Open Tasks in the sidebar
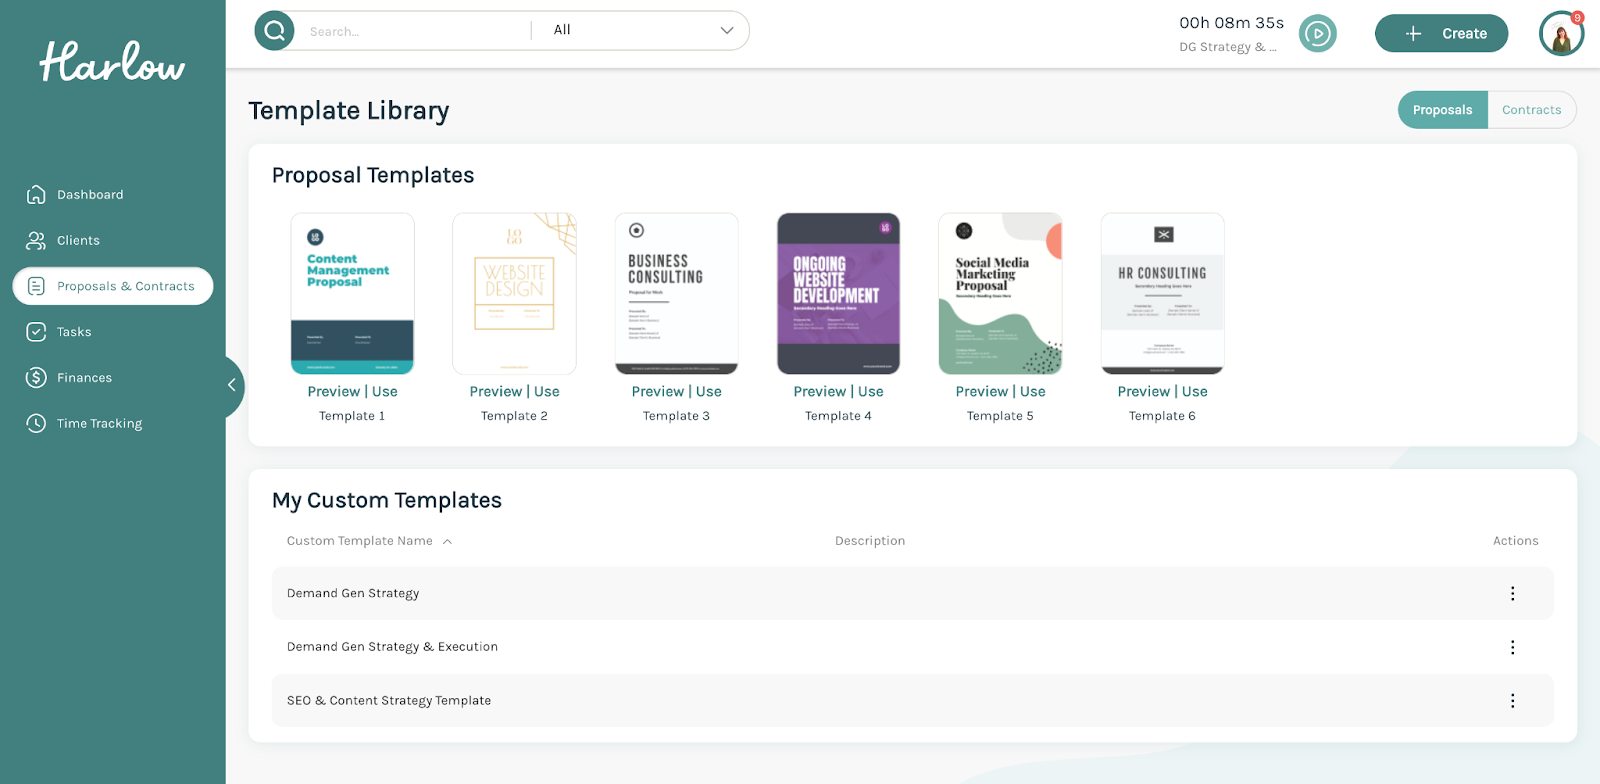The image size is (1600, 784). [x=74, y=332]
